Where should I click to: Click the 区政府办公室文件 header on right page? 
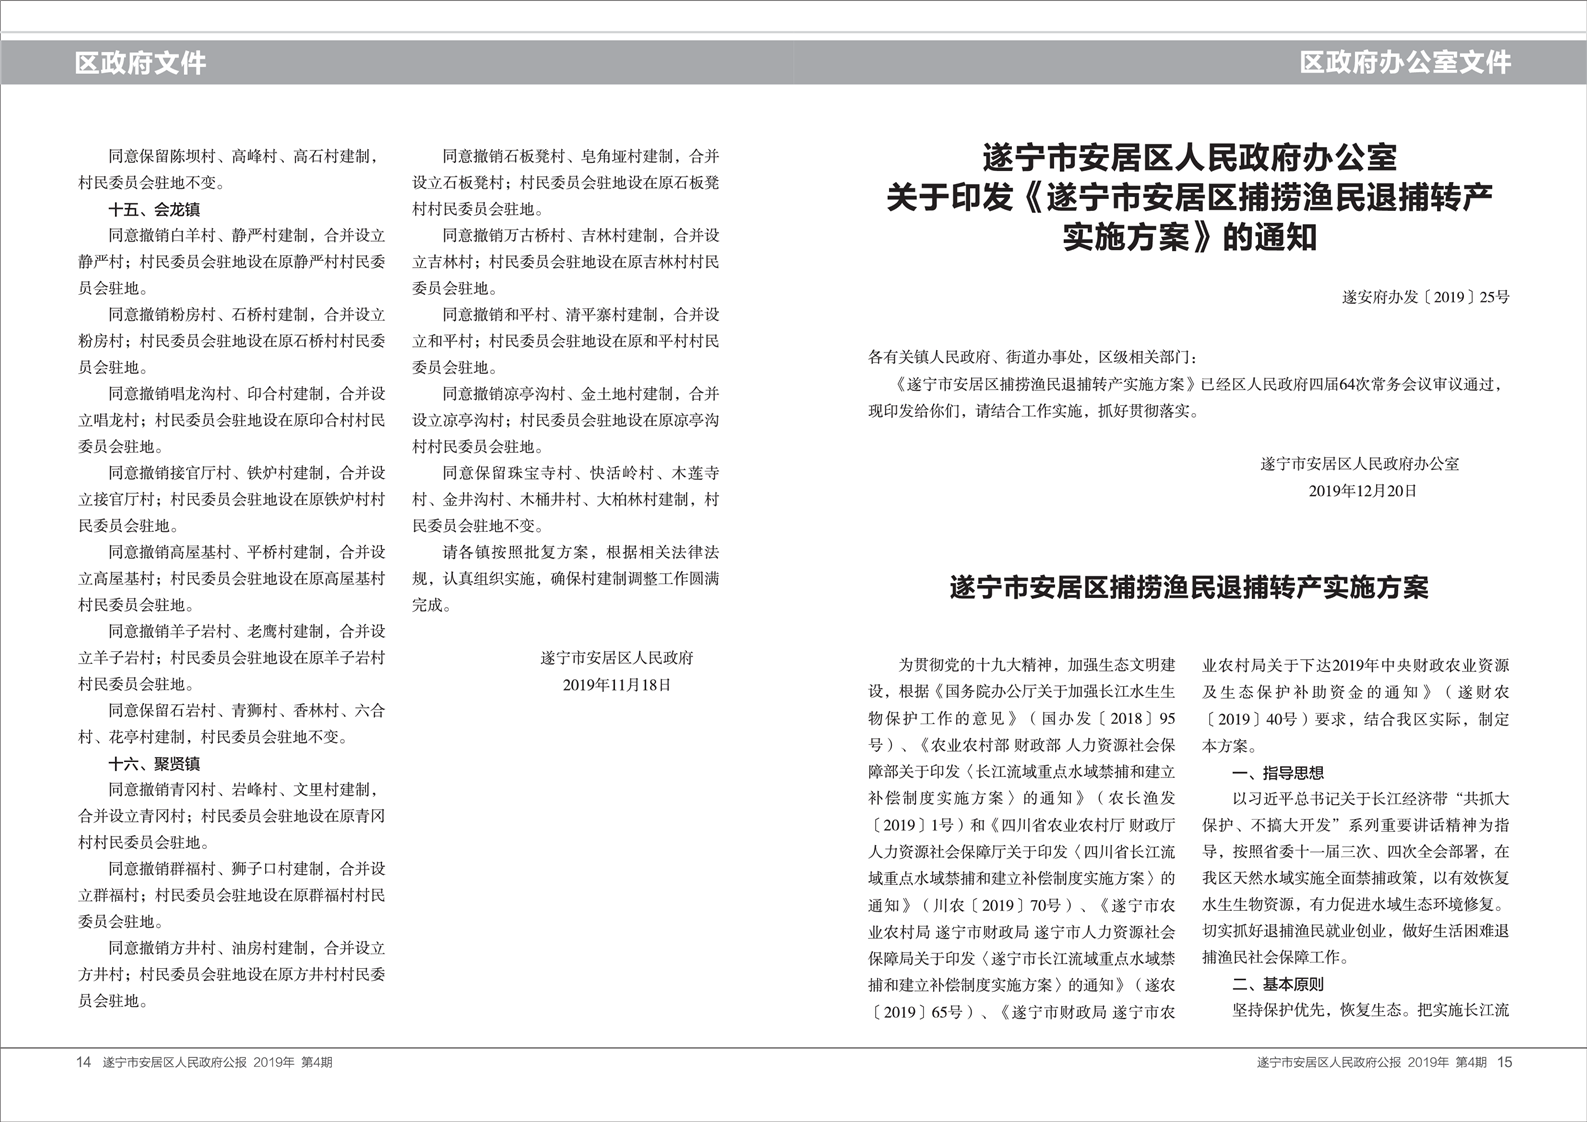[1405, 63]
